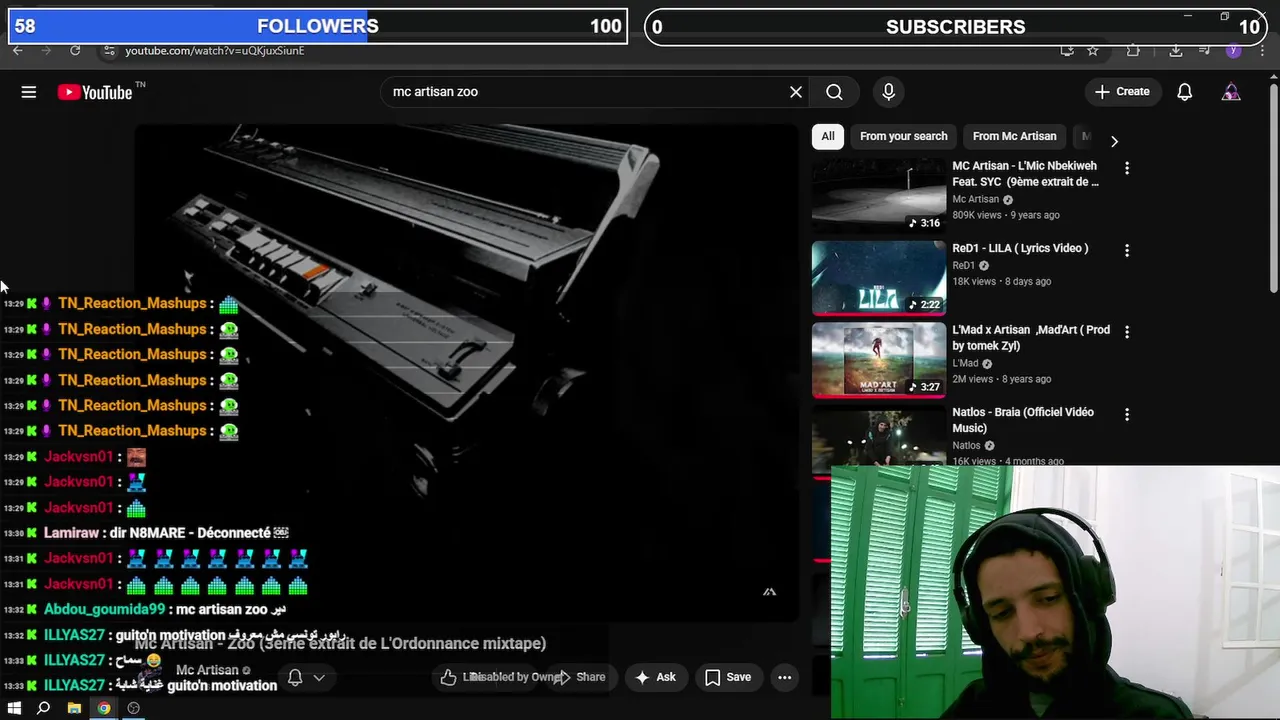
Task: Click username 'Abdou_goumida99' in chat
Action: (x=104, y=609)
